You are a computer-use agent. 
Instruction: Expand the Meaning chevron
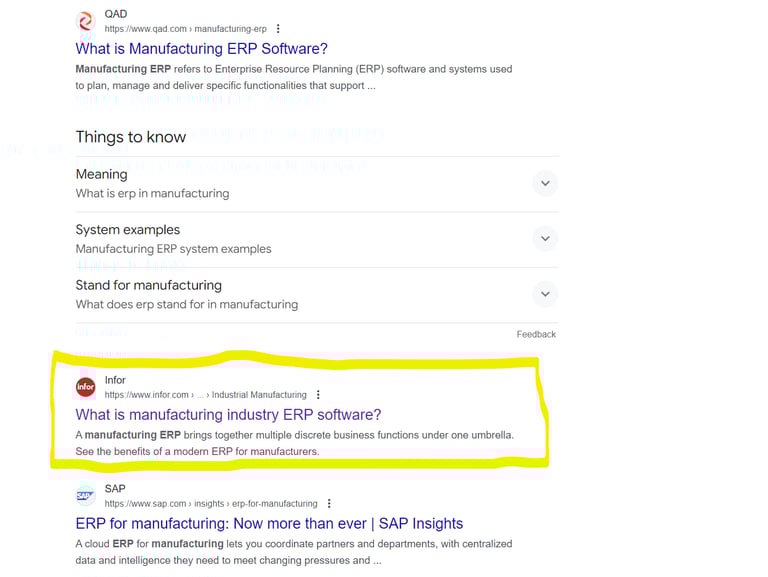(544, 183)
